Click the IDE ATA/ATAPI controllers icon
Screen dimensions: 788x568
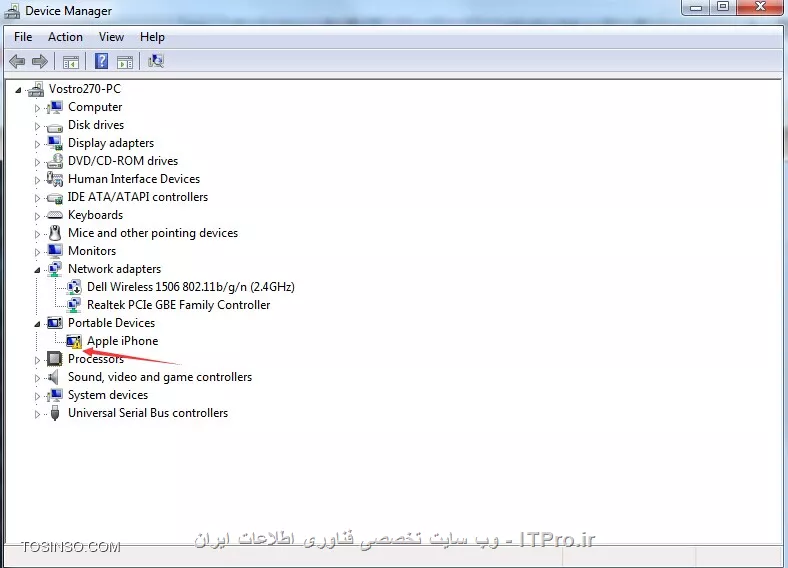point(54,198)
